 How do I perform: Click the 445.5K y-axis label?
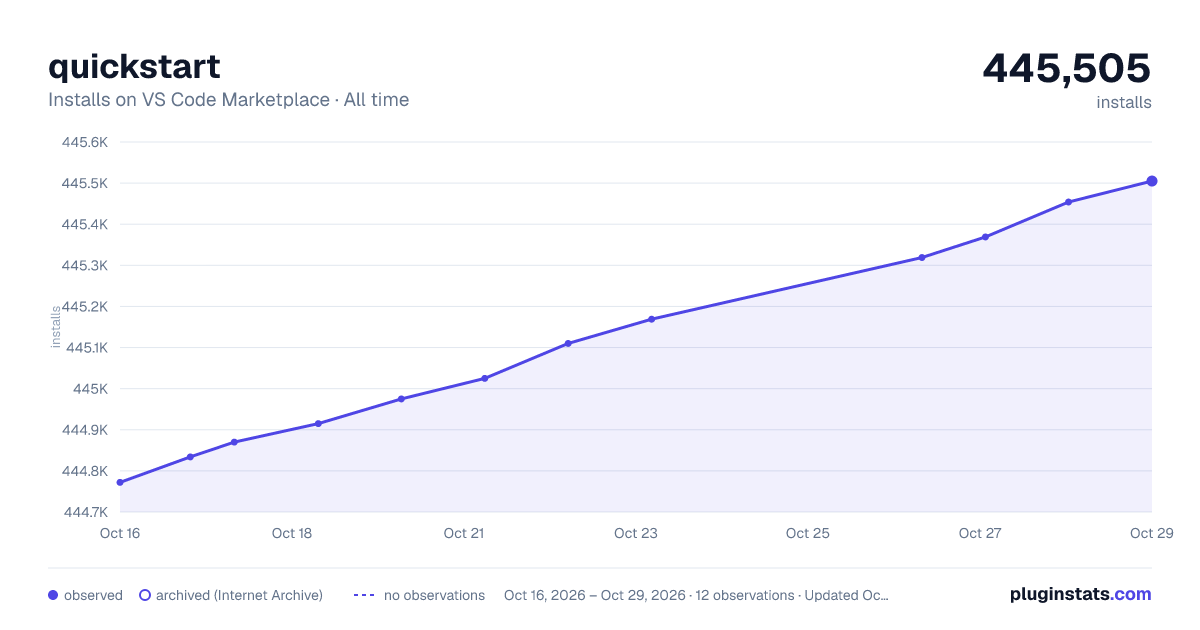(85, 183)
